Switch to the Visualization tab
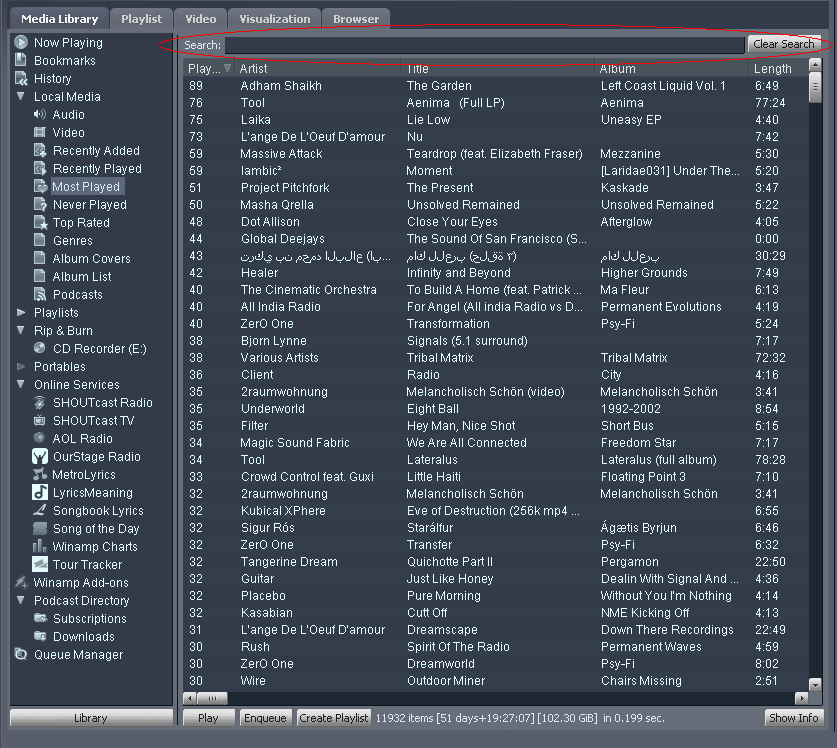 click(274, 19)
